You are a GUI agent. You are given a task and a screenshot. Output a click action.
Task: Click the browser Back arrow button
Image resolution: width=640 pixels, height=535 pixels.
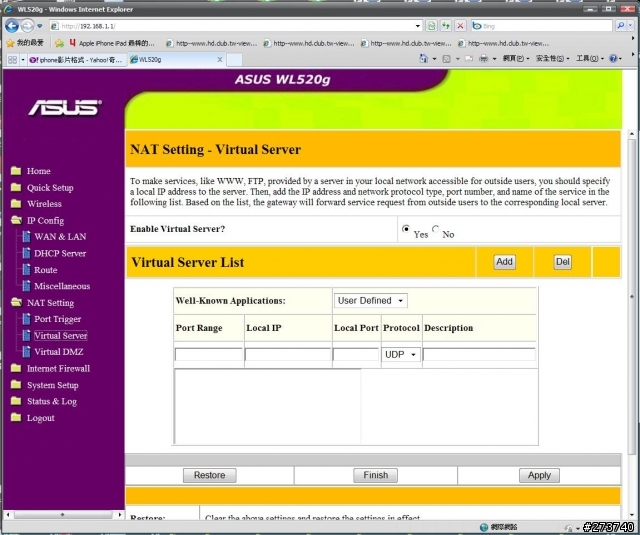tap(12, 26)
